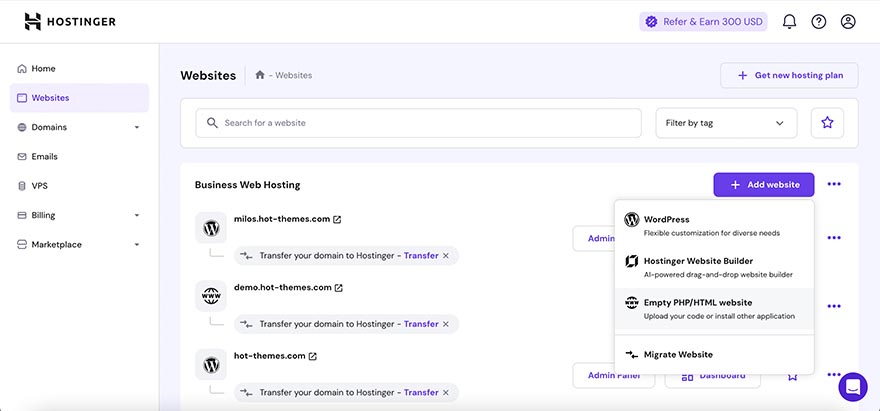The height and width of the screenshot is (411, 880).
Task: Open external link icon next to hot-themes.com
Action: point(313,357)
